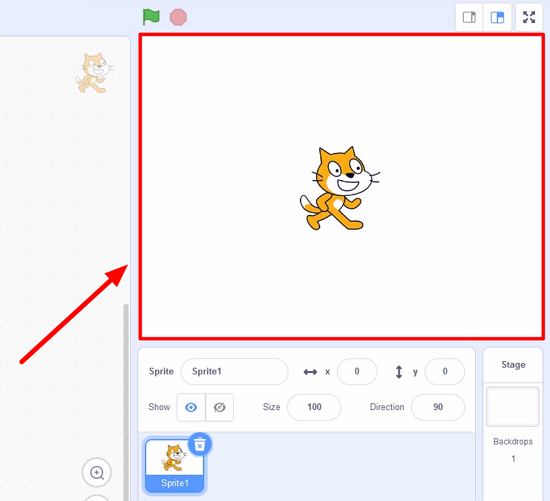Click the Stage panel header
Image resolution: width=550 pixels, height=501 pixels.
[x=513, y=365]
